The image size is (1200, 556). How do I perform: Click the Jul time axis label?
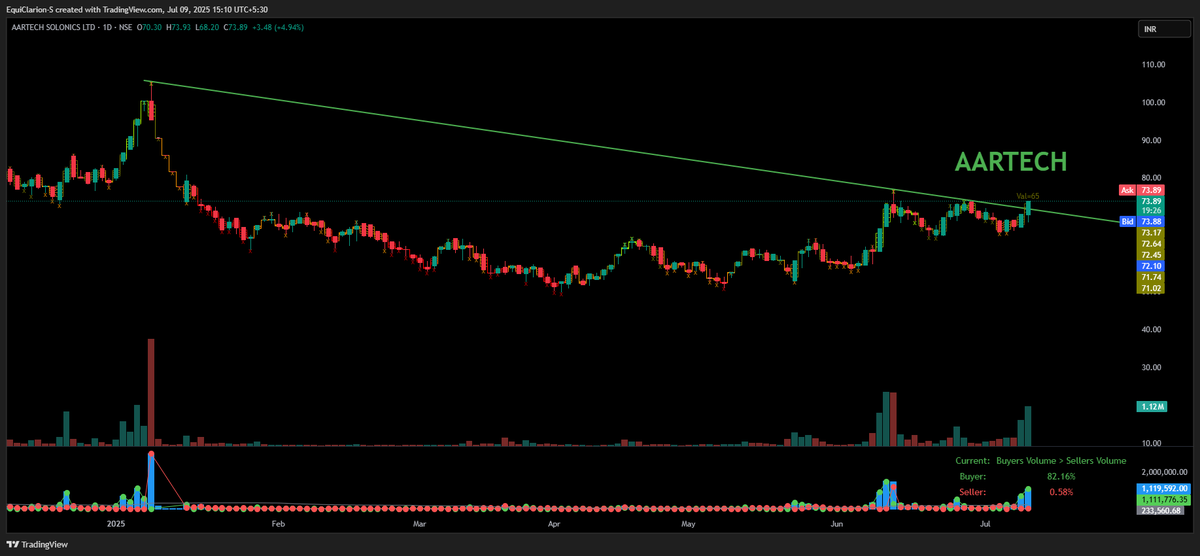(986, 523)
